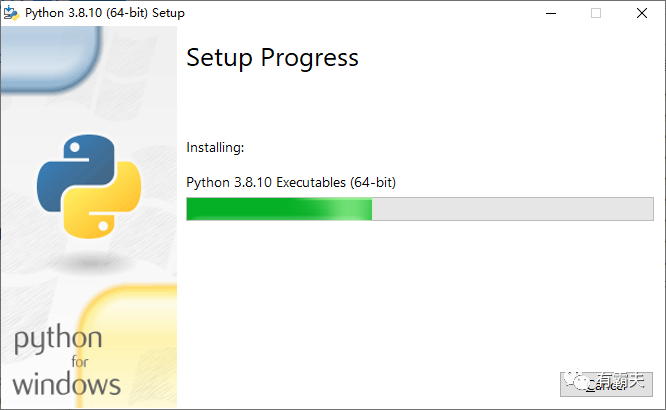Click the "python" word in sidebar branding
This screenshot has height=410, width=666.
[57, 340]
